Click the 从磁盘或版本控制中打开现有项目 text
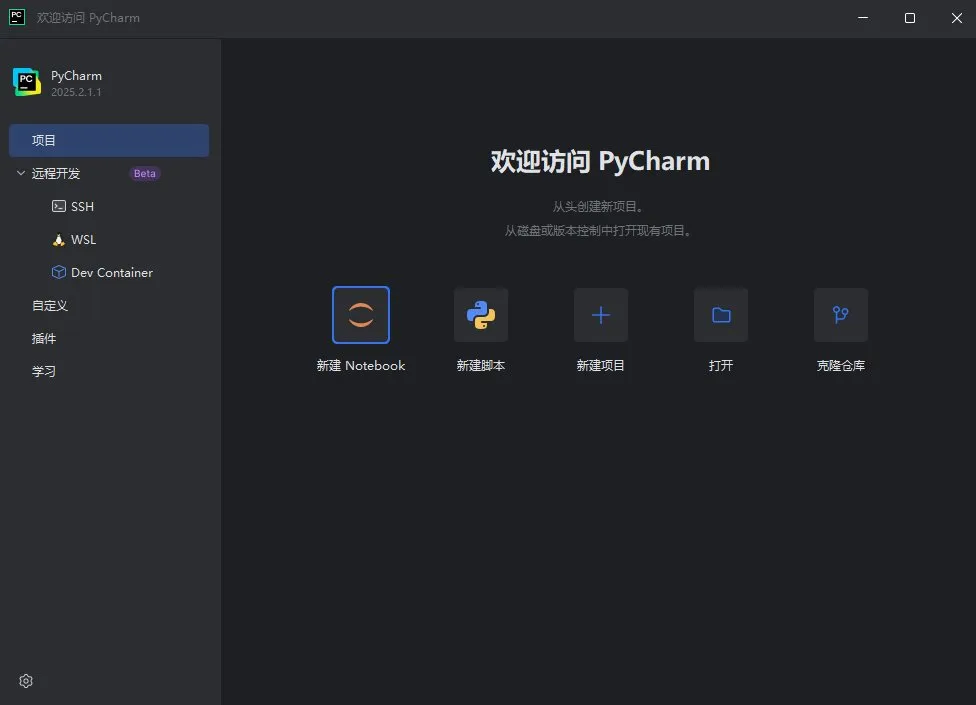 (598, 231)
